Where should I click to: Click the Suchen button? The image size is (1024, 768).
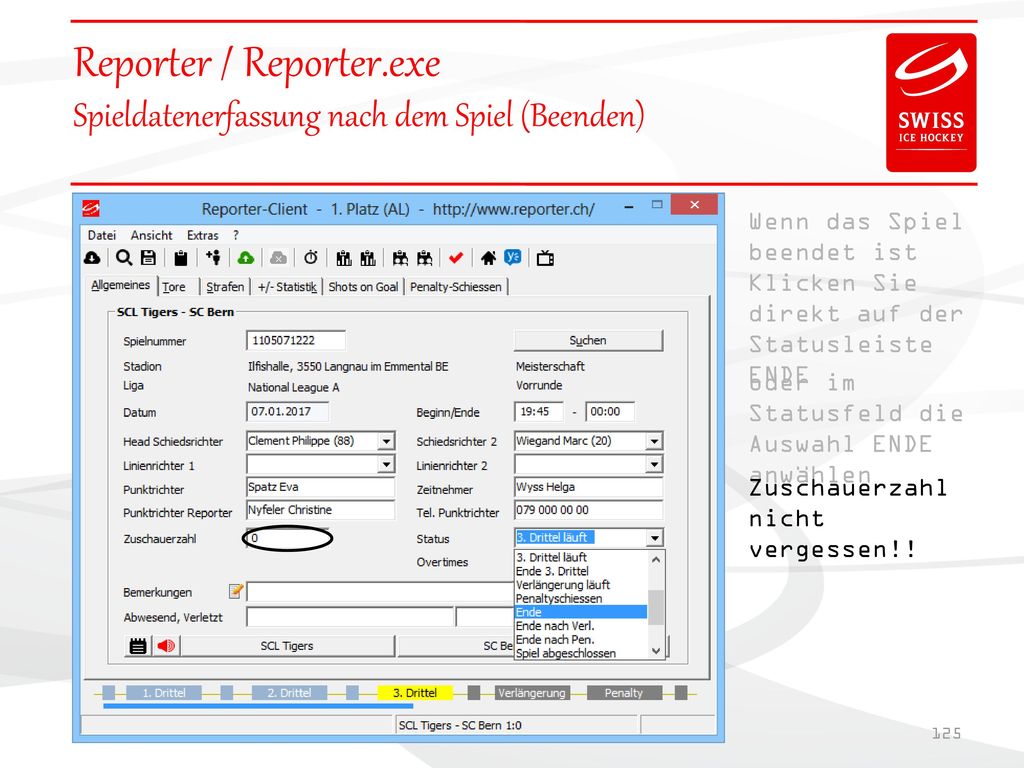pos(588,340)
